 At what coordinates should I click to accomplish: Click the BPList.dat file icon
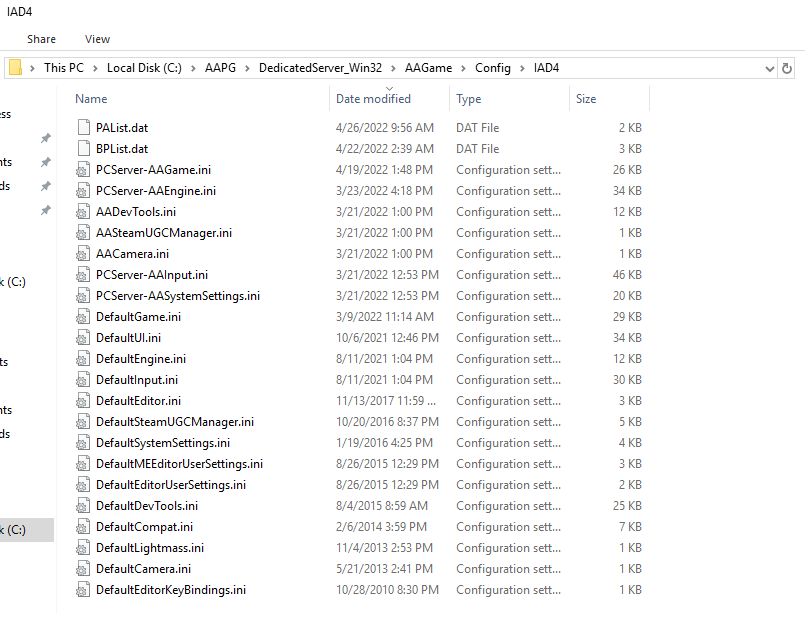coord(84,149)
